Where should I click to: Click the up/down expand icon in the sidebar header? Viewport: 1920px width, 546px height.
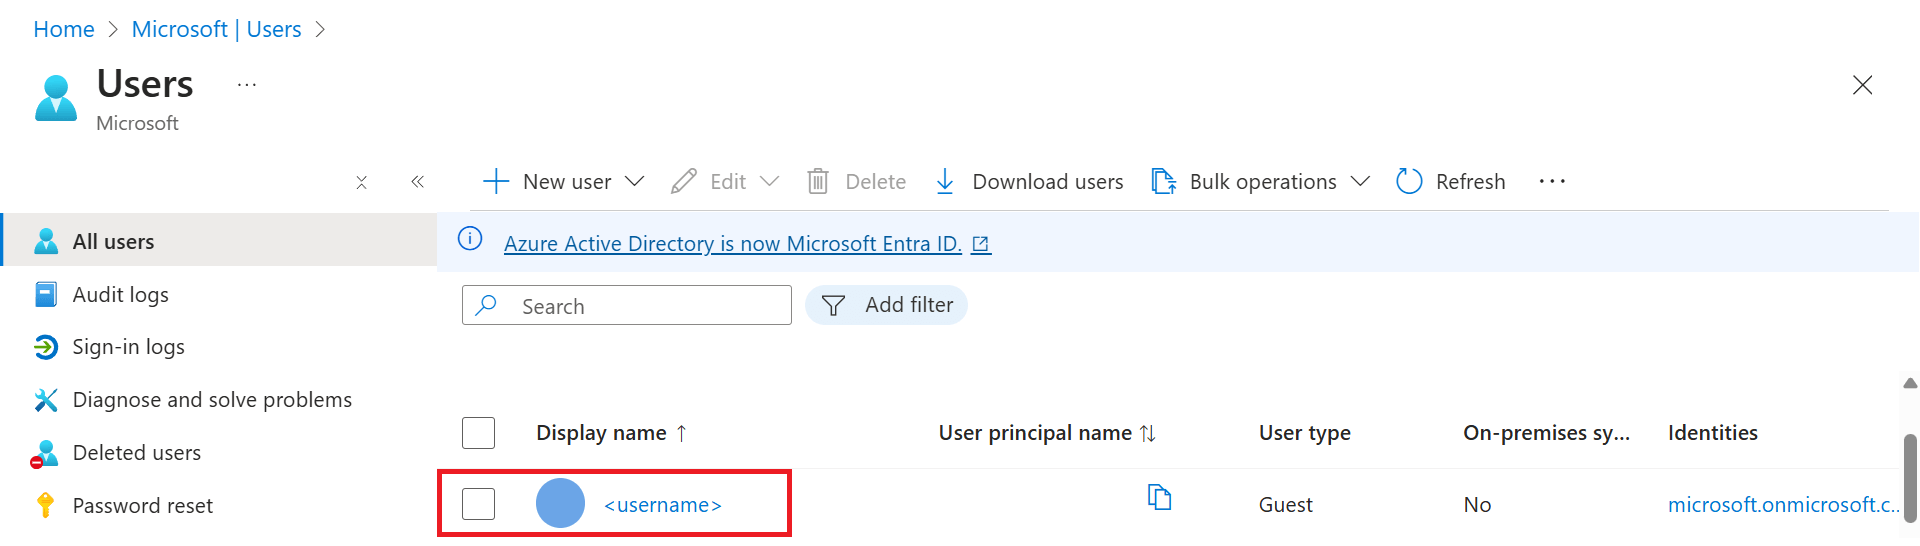[x=361, y=182]
